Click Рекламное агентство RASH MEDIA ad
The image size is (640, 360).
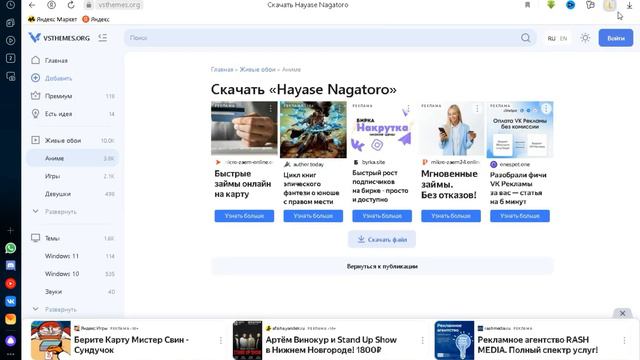click(538, 344)
